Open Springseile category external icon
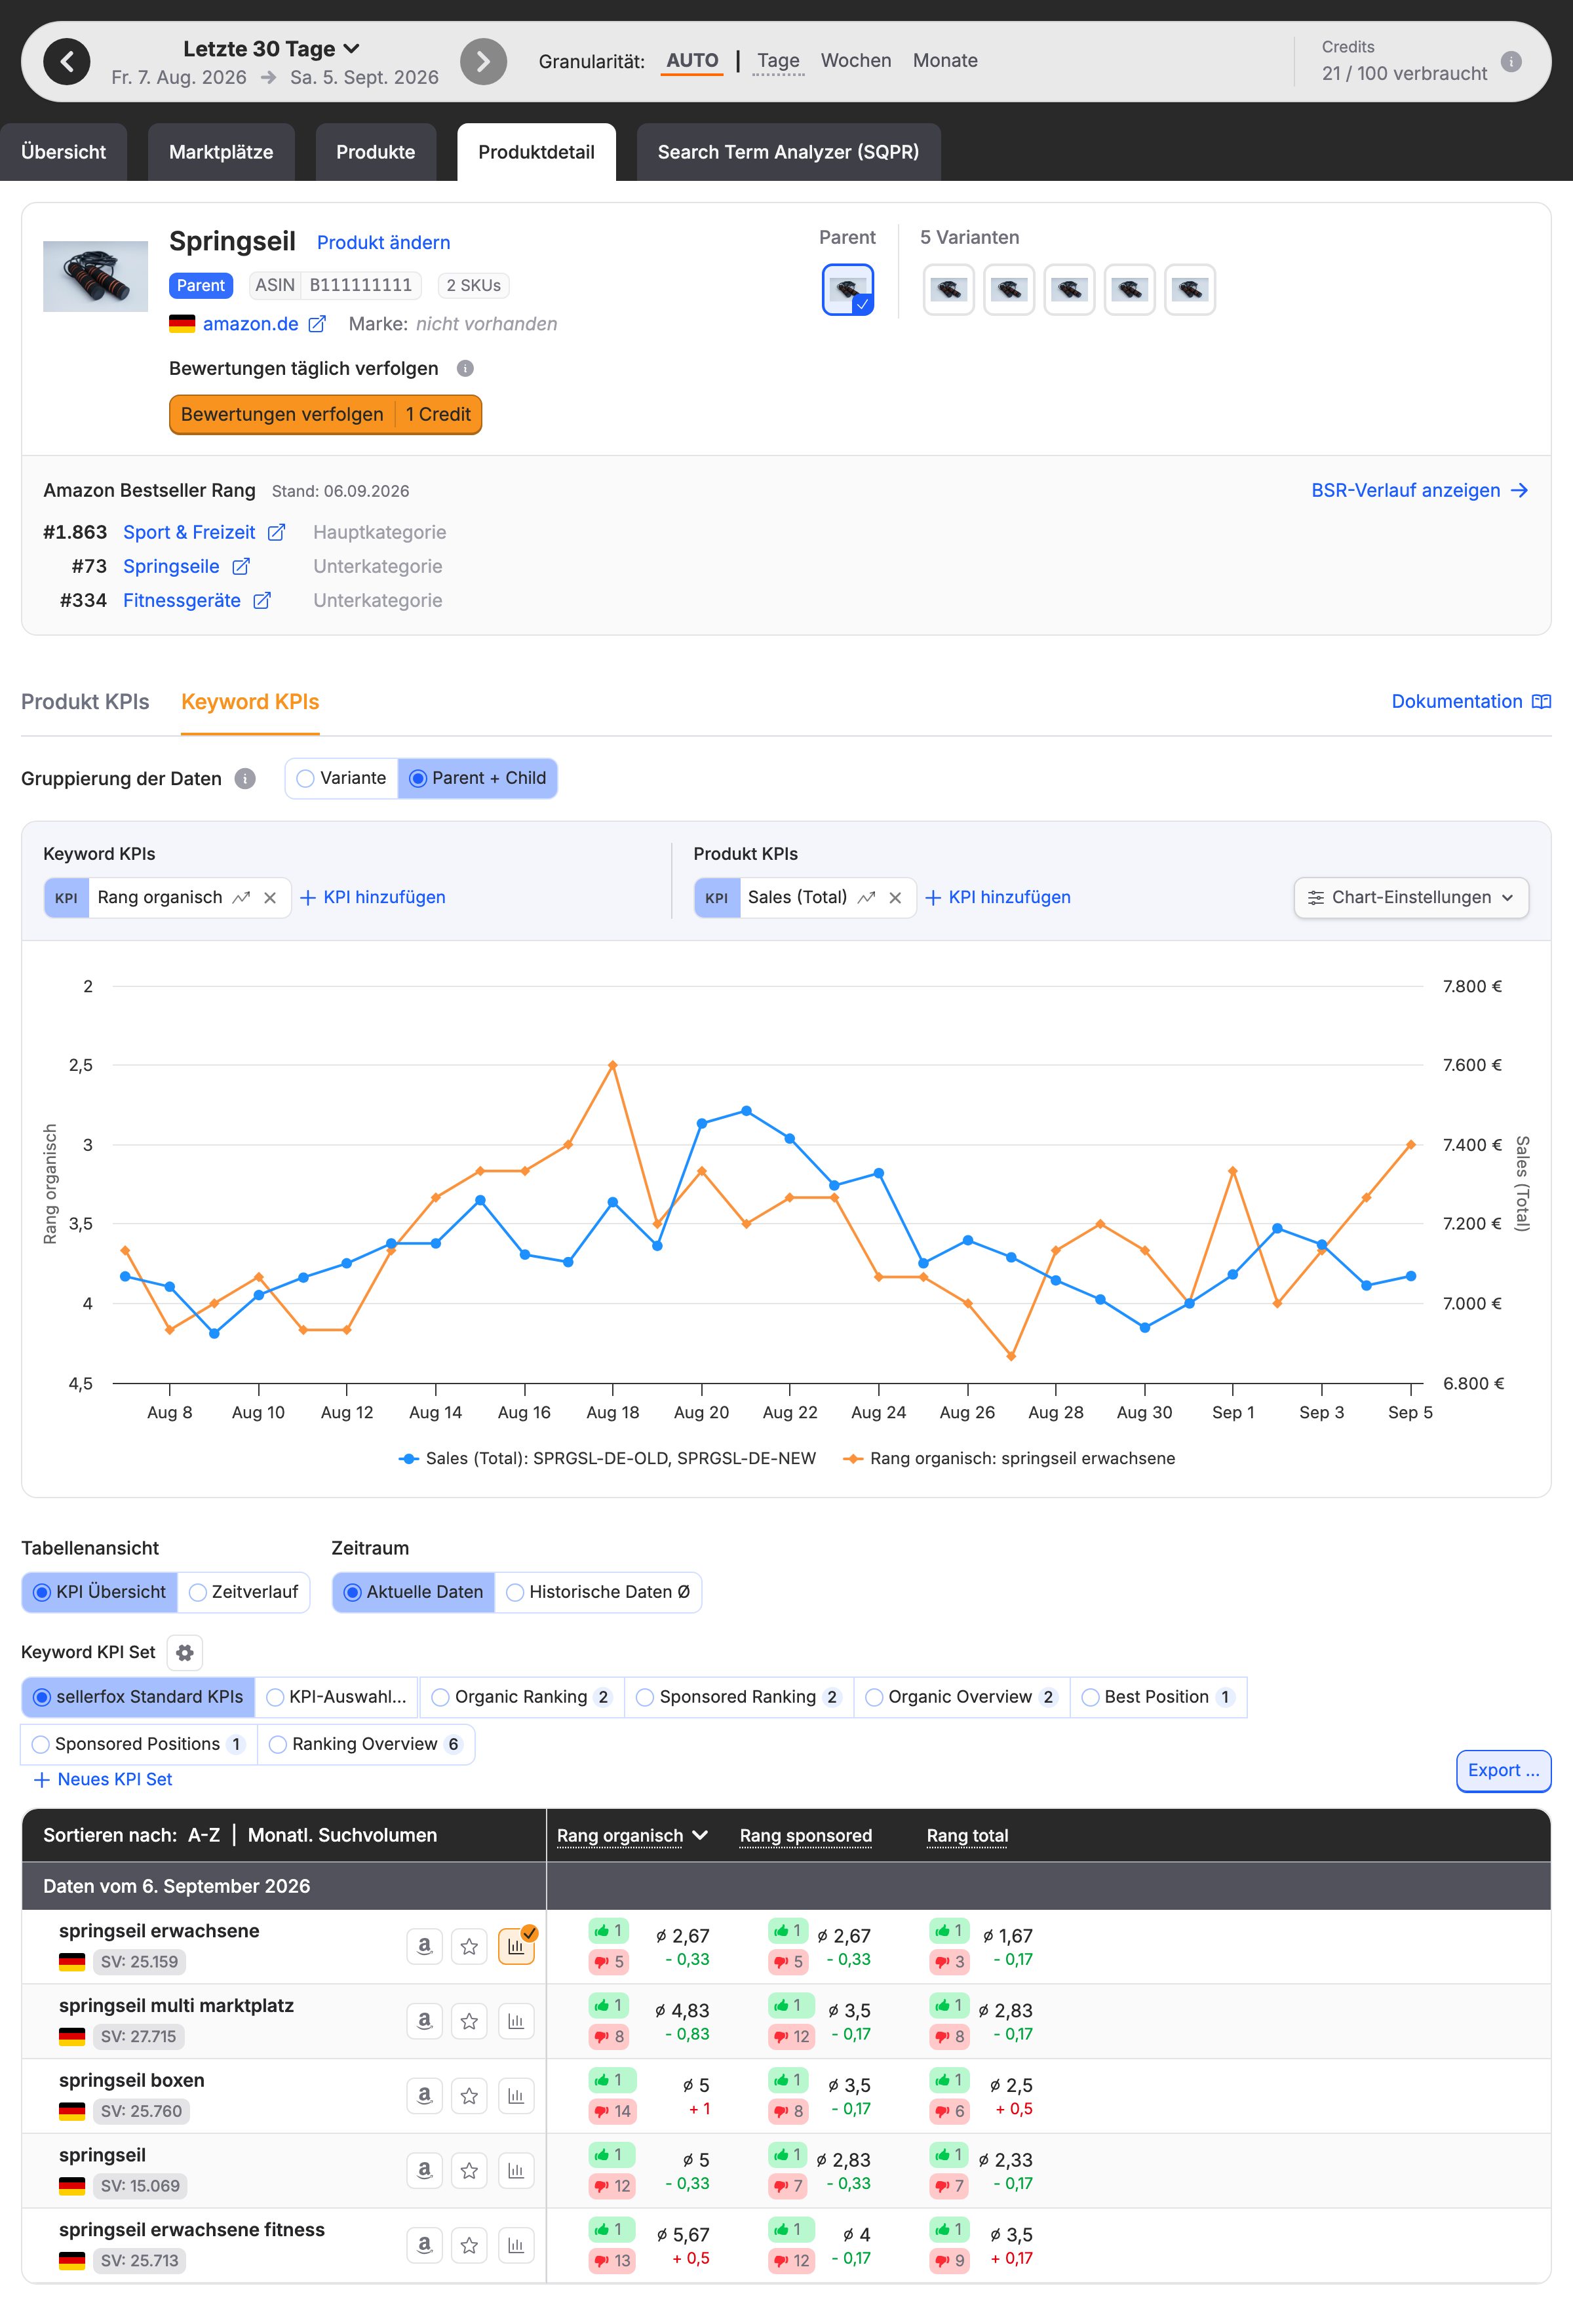The height and width of the screenshot is (2324, 1573). 241,566
